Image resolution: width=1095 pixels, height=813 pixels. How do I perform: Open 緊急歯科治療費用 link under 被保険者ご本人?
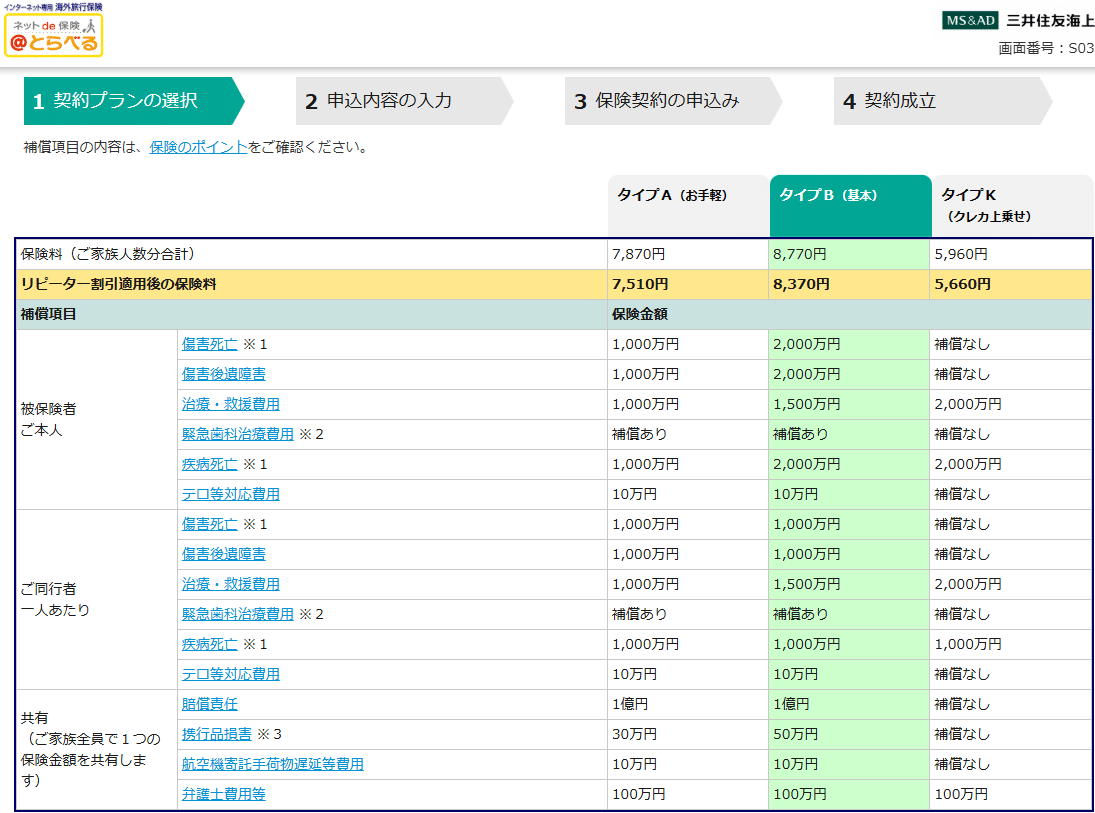click(237, 434)
